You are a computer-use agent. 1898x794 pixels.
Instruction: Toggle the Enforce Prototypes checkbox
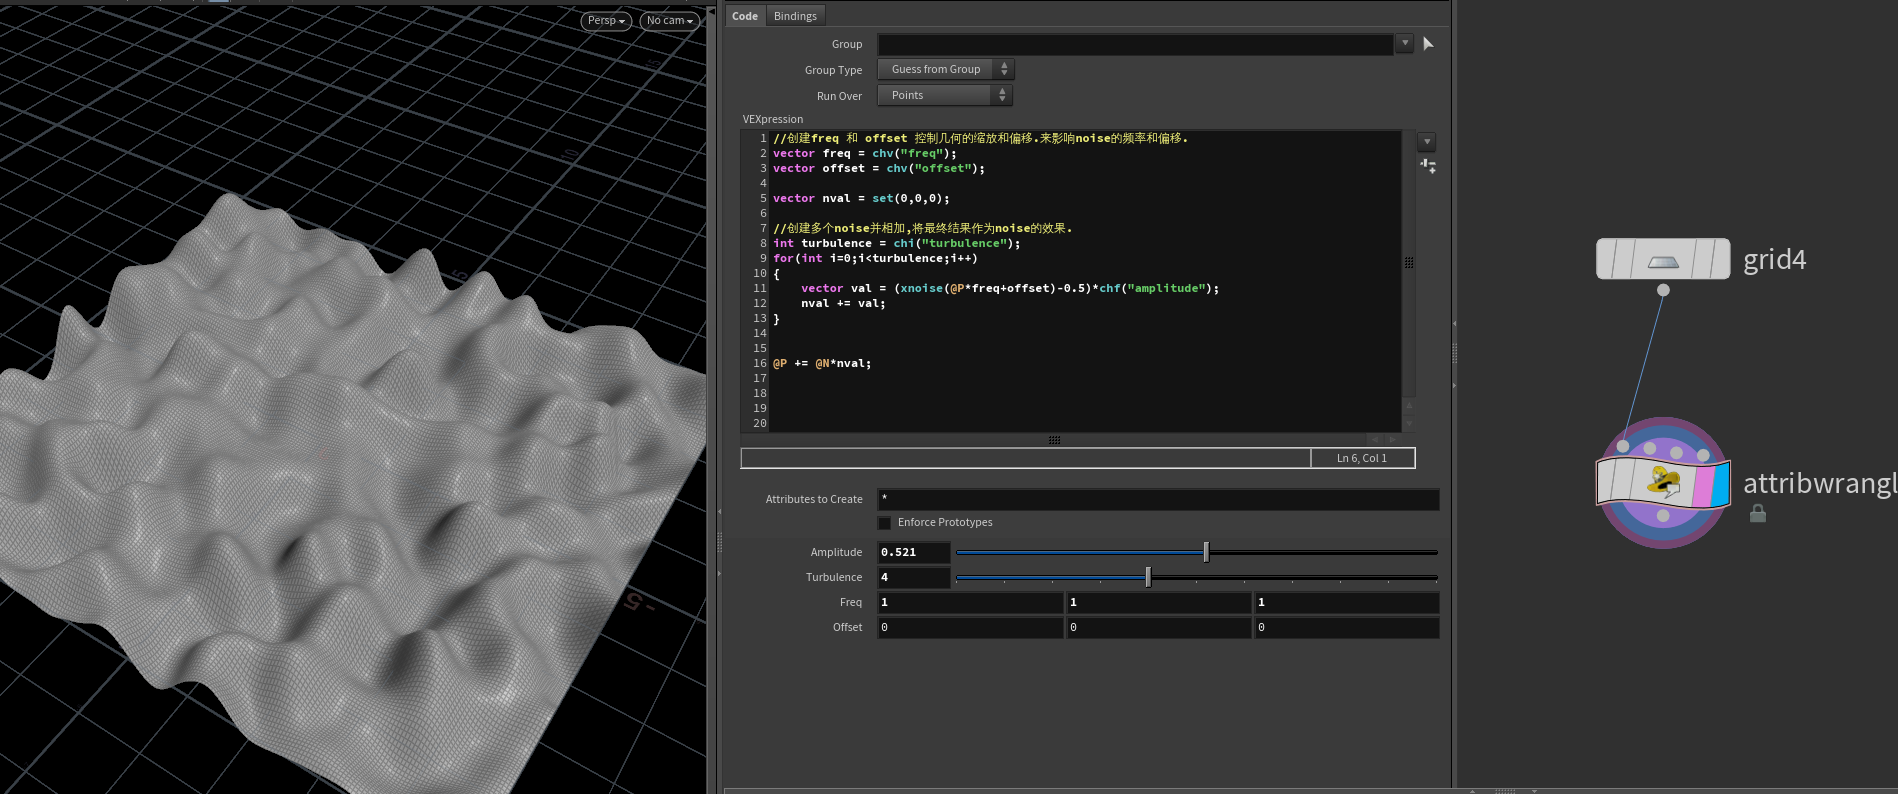pos(884,523)
